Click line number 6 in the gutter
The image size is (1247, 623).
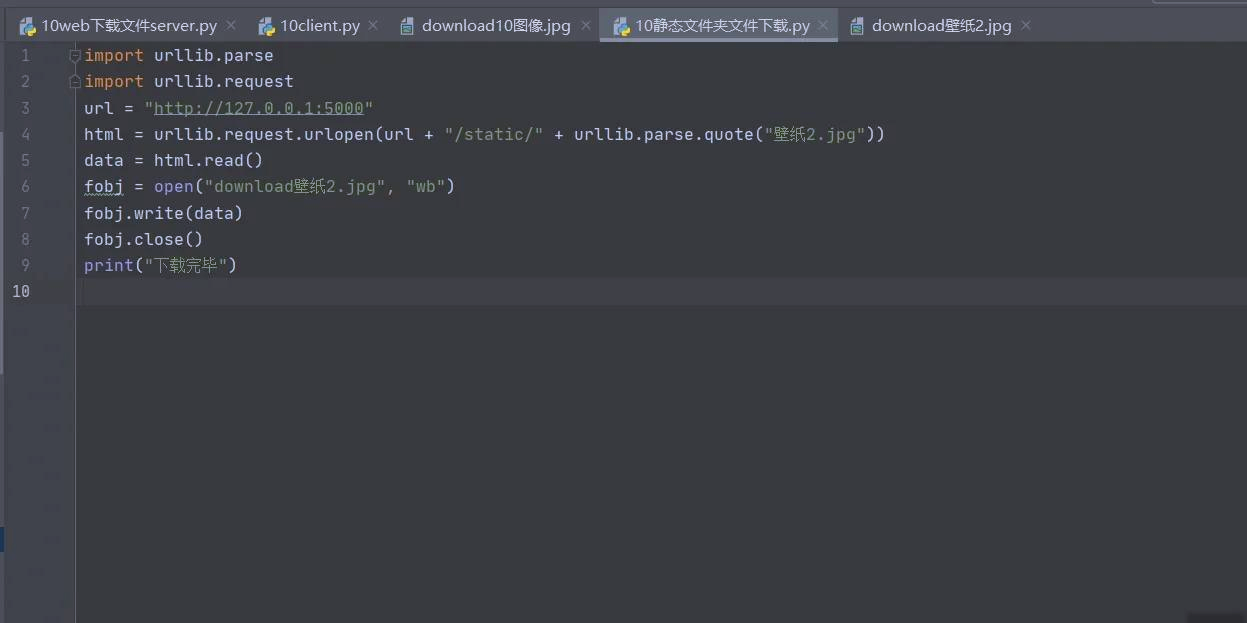[x=25, y=187]
